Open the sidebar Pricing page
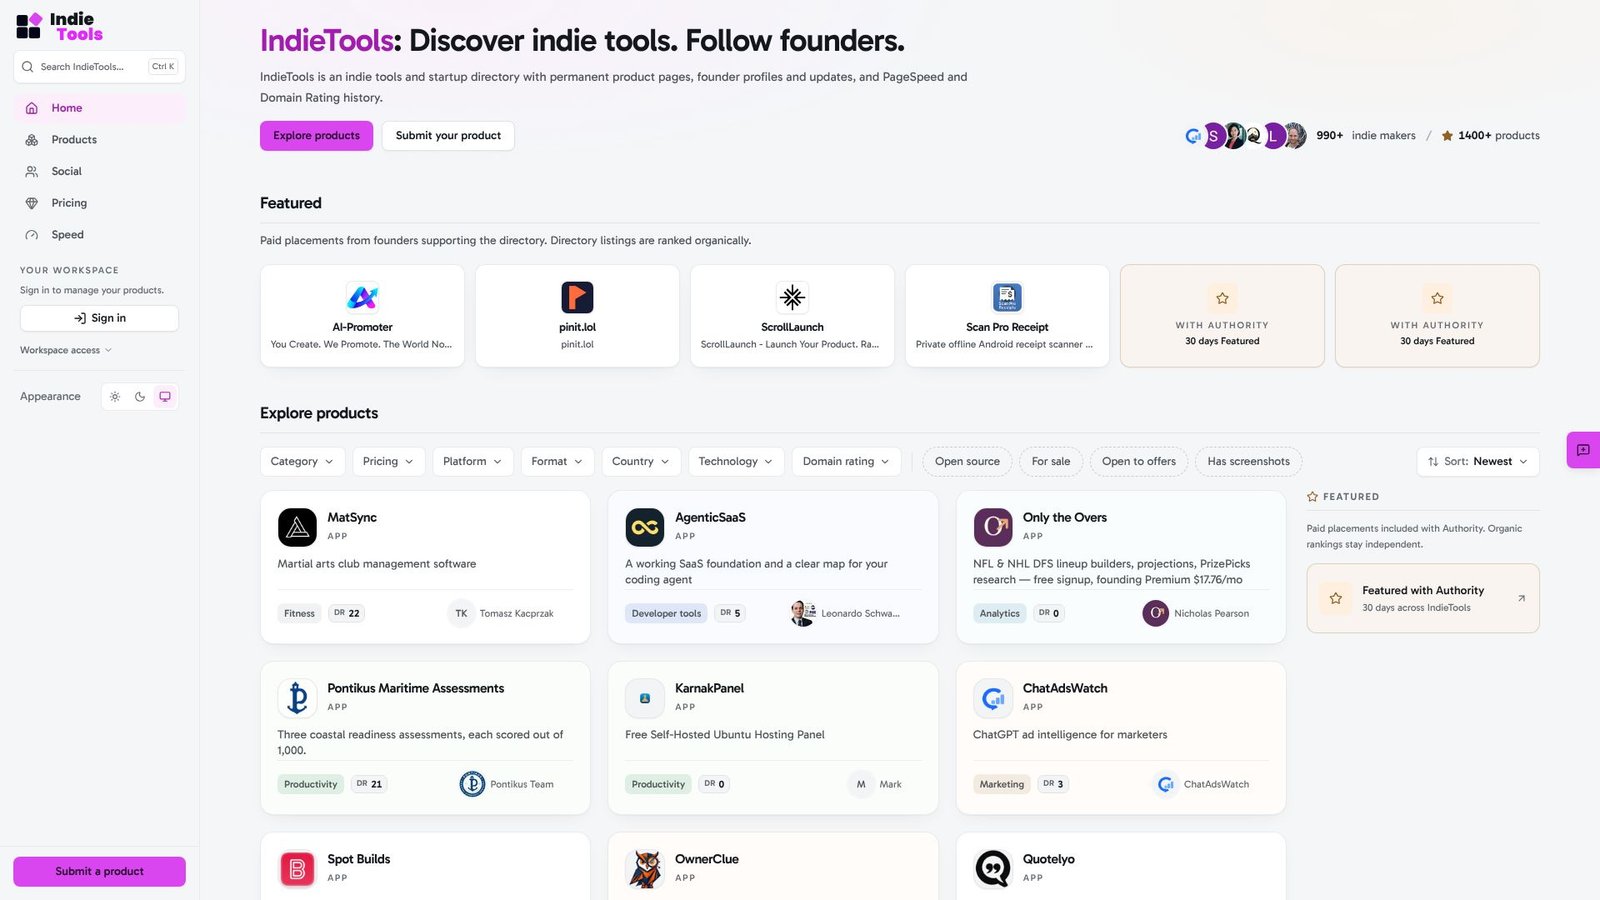1600x900 pixels. tap(99, 203)
